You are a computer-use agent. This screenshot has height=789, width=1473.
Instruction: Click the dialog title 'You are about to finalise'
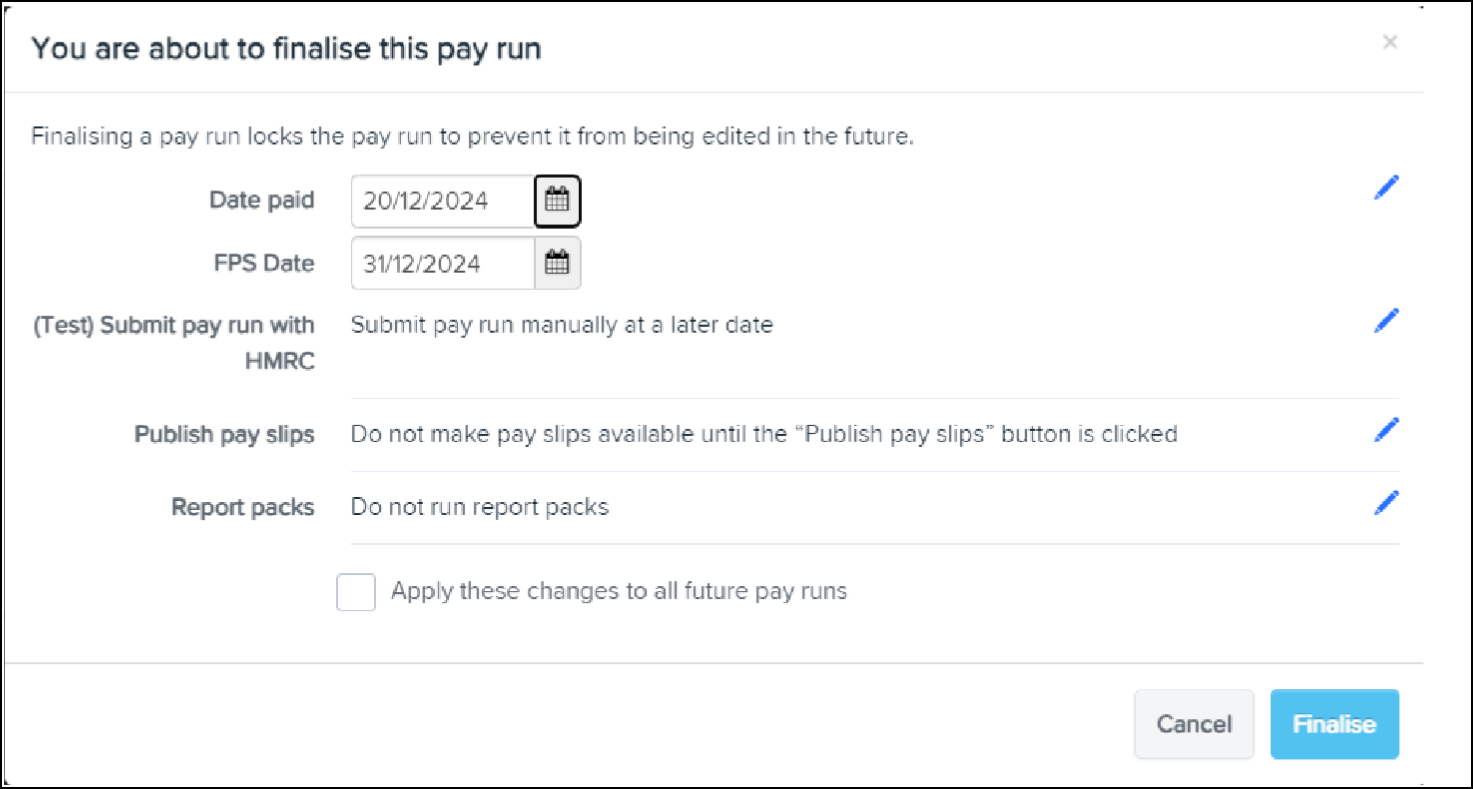(286, 49)
